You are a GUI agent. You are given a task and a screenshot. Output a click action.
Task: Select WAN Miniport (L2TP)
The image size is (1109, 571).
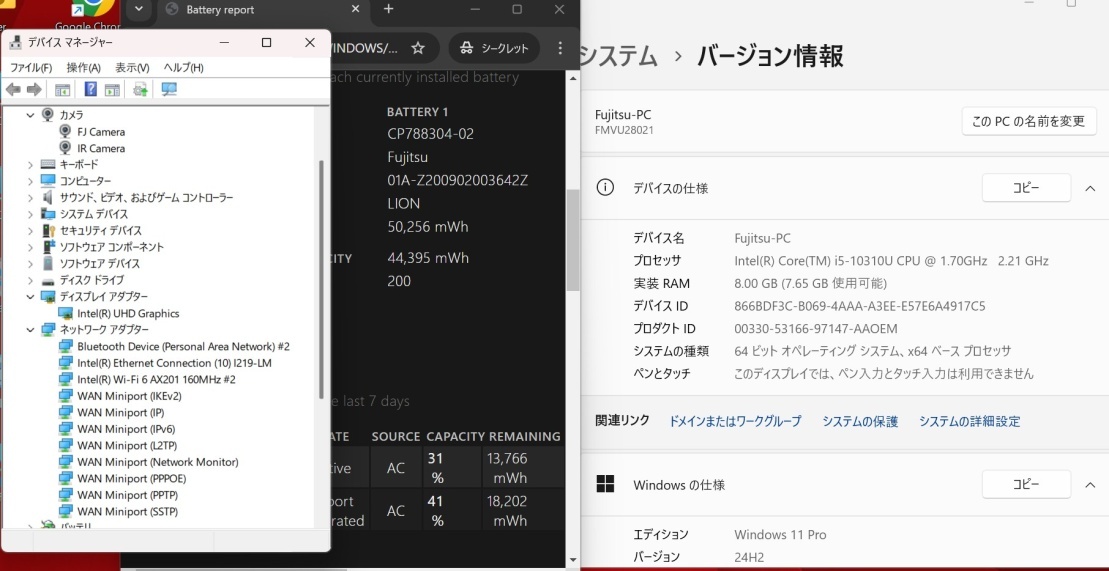(127, 445)
